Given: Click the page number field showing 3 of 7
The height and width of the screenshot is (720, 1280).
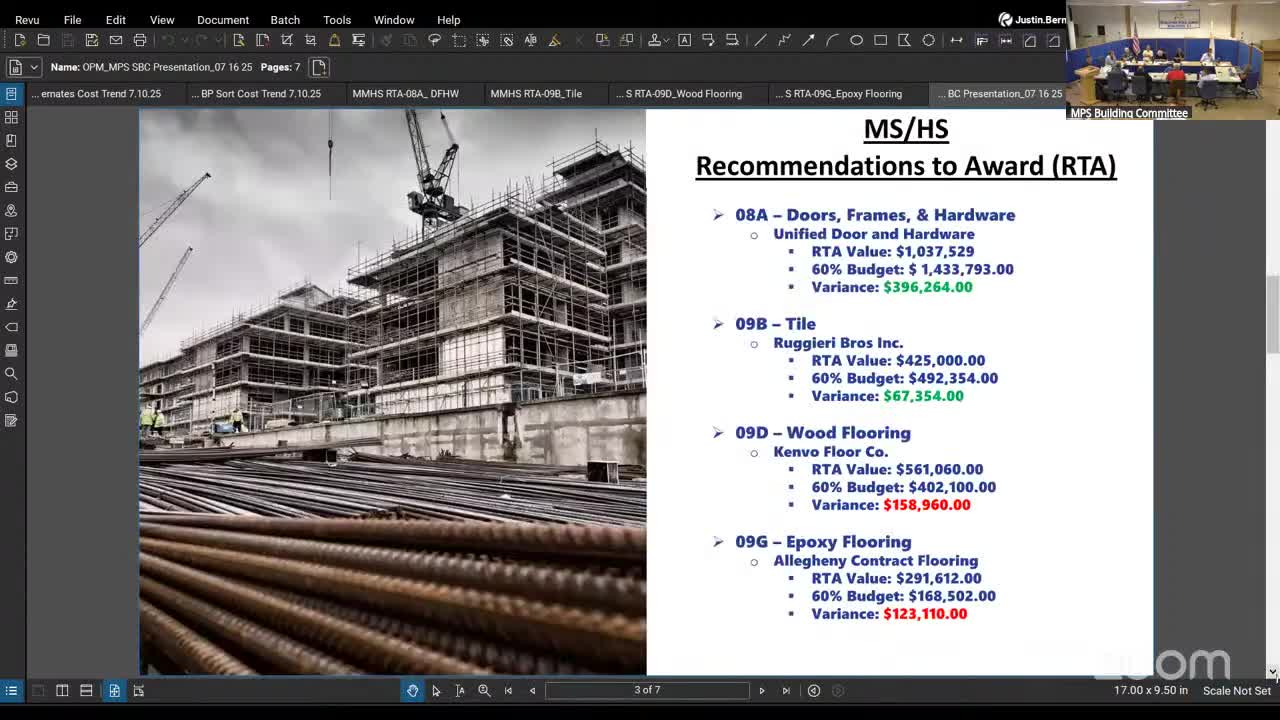Looking at the screenshot, I should (647, 690).
